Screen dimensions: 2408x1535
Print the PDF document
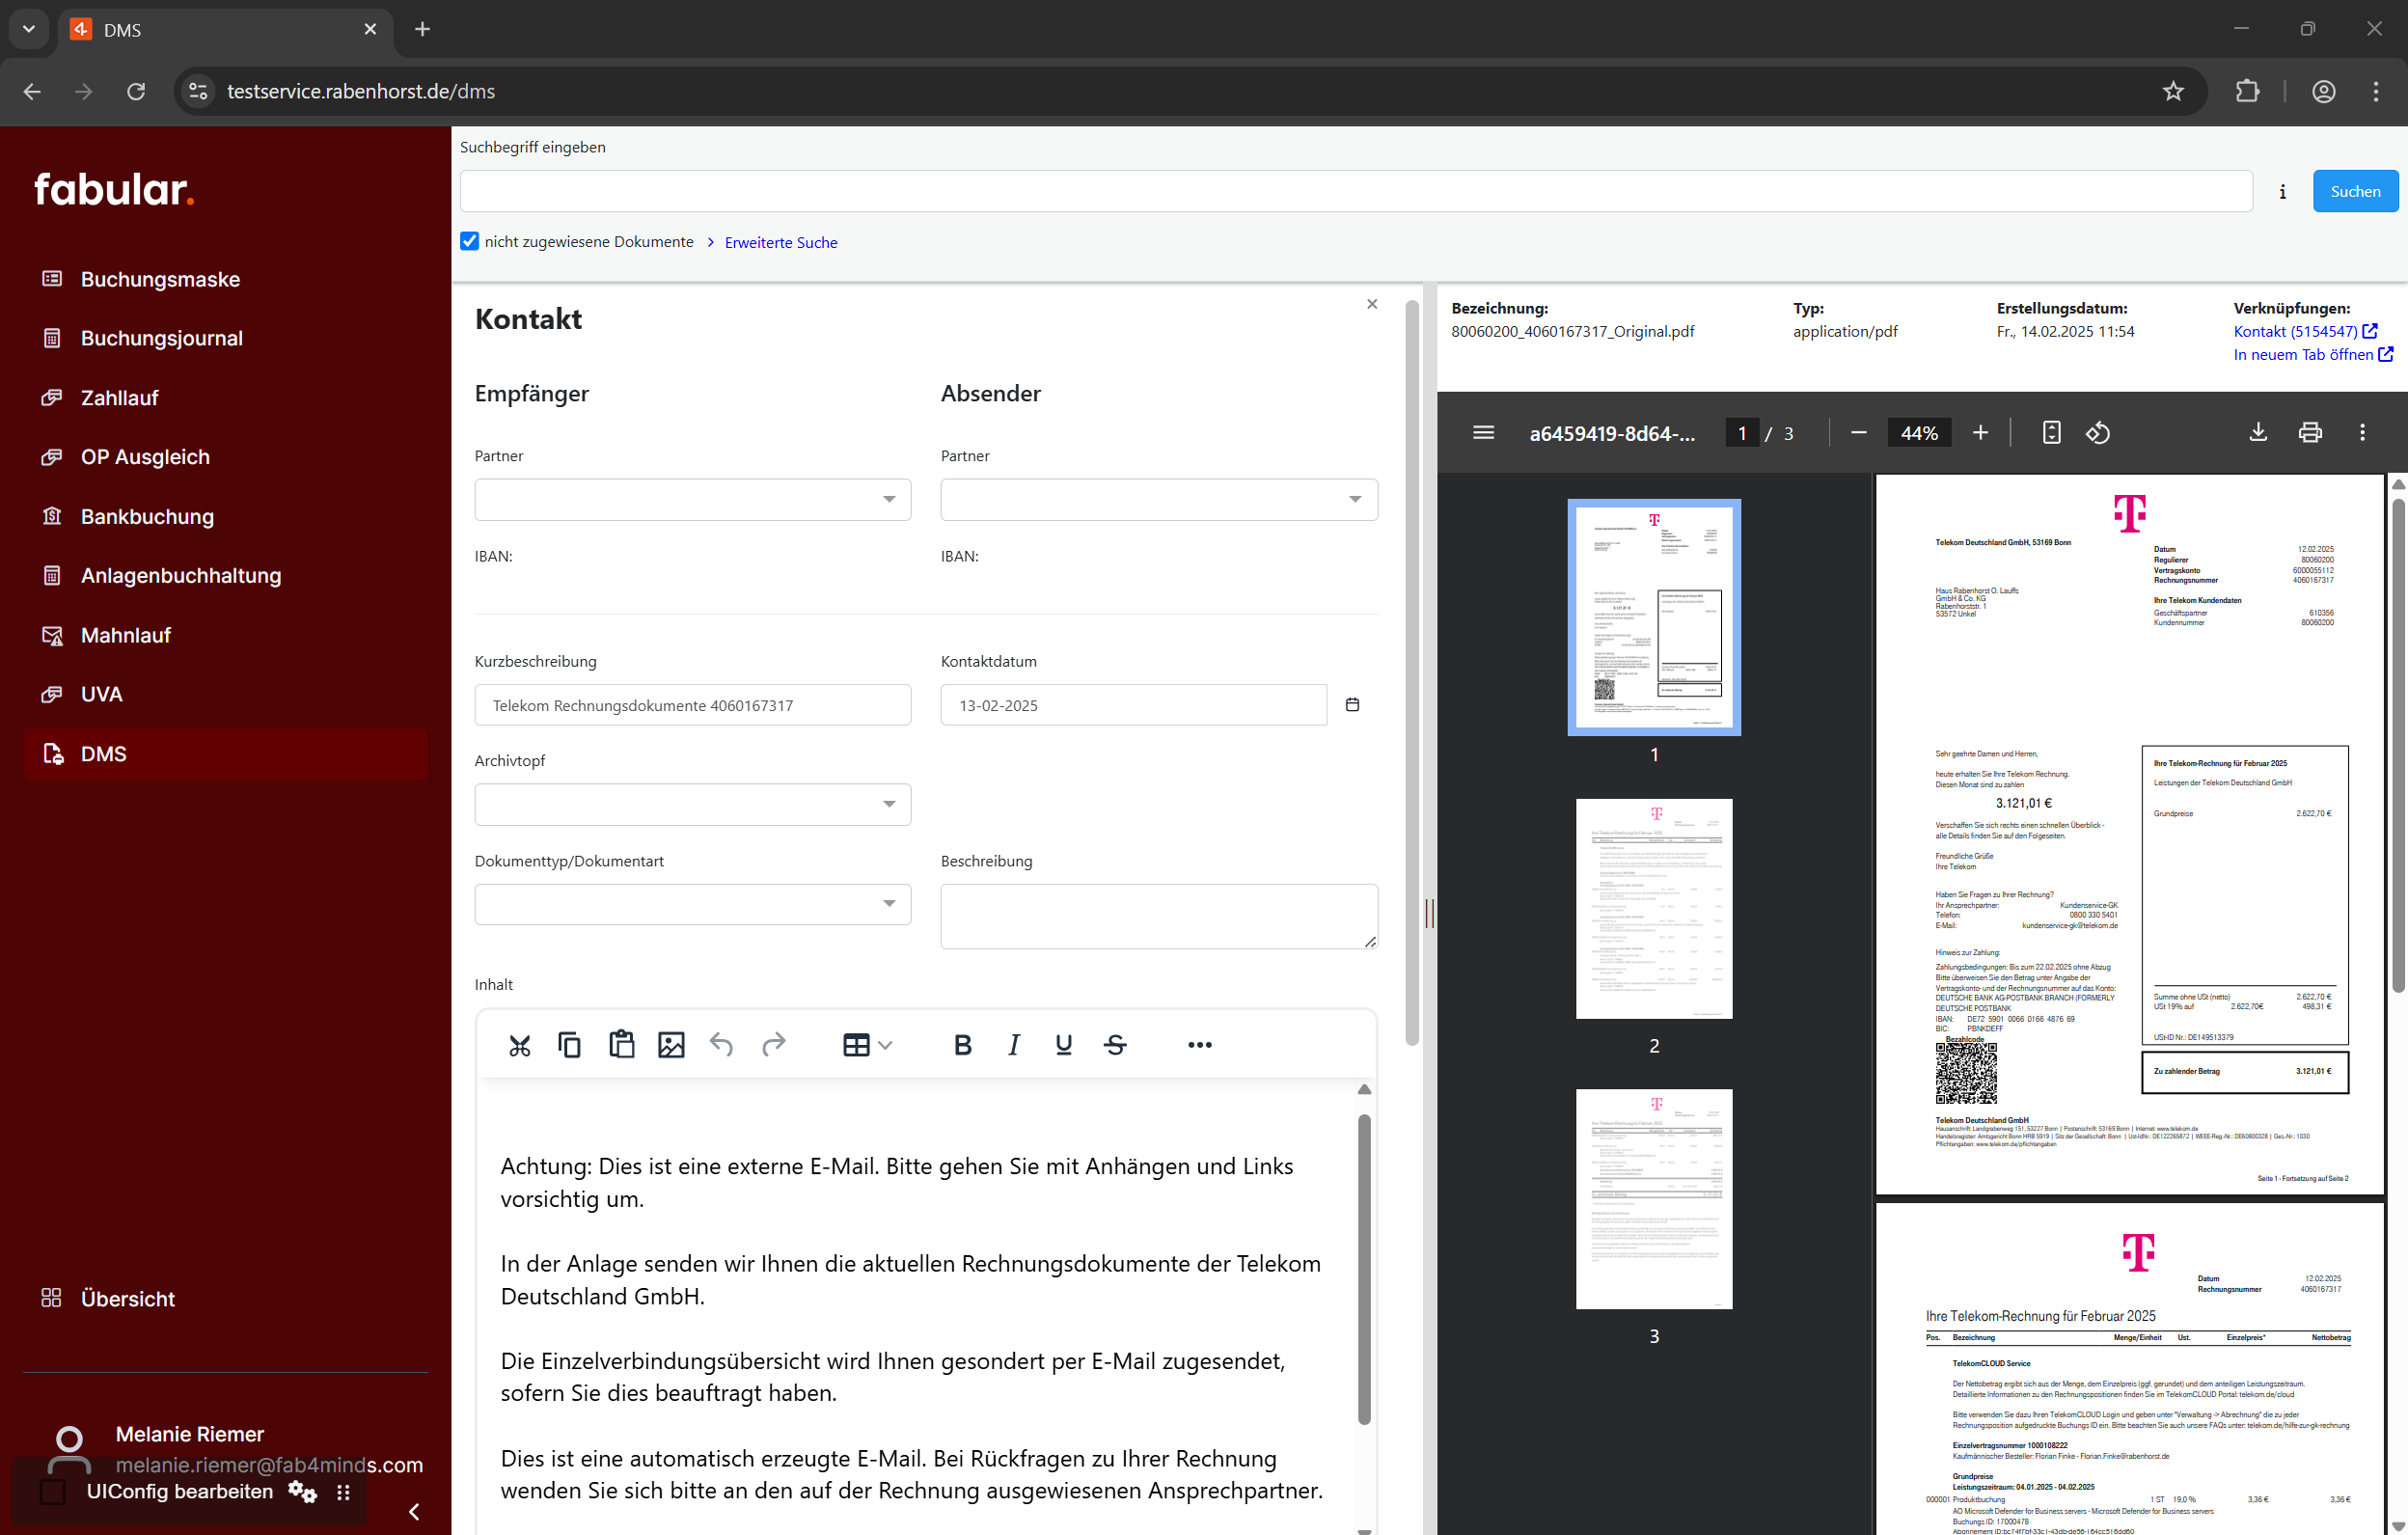tap(2310, 433)
